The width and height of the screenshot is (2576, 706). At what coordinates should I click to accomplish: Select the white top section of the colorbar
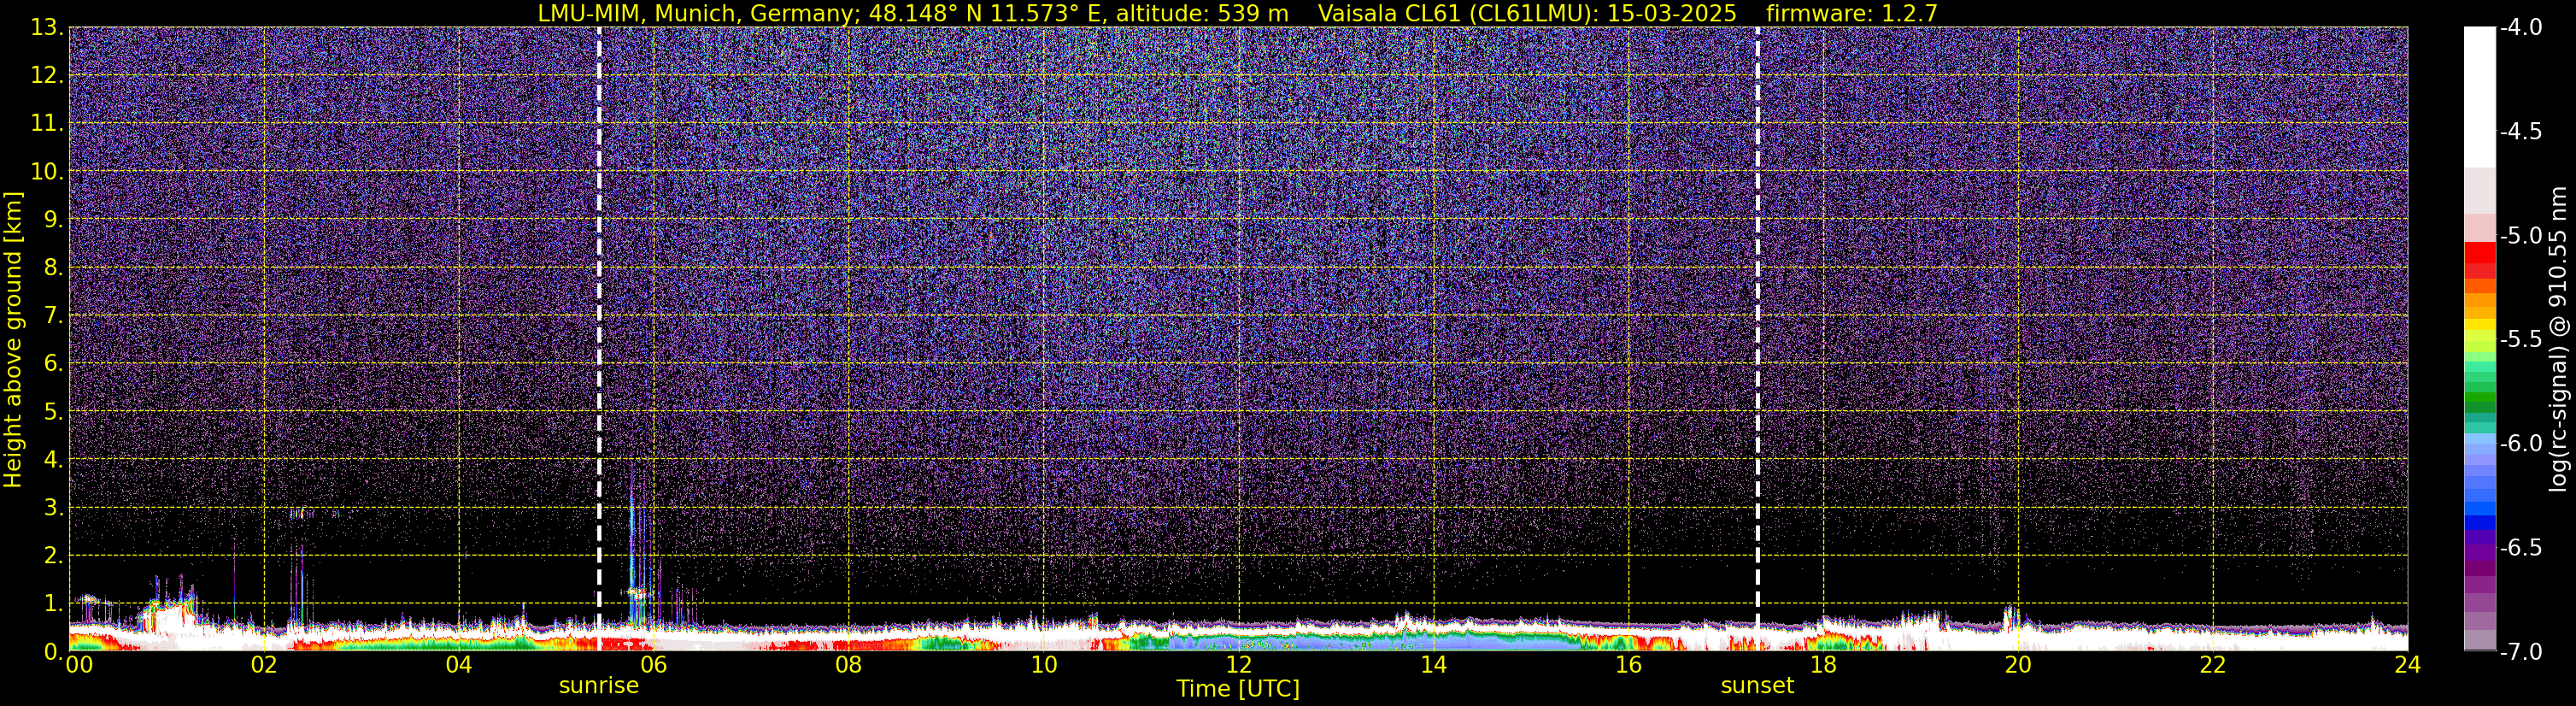pos(2480,96)
